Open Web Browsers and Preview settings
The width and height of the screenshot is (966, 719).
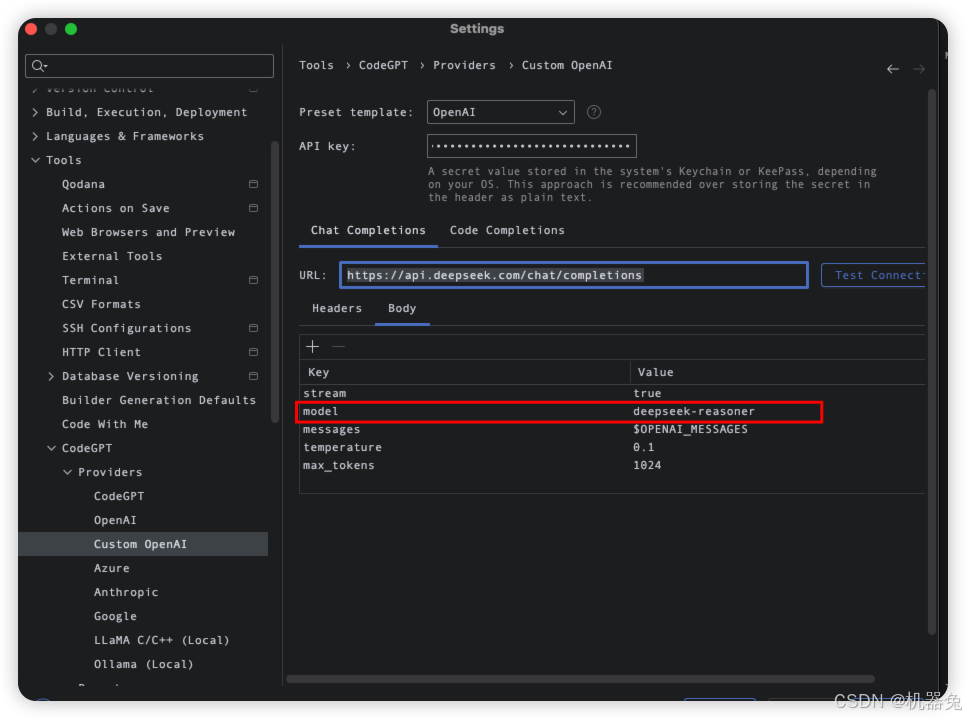[148, 232]
